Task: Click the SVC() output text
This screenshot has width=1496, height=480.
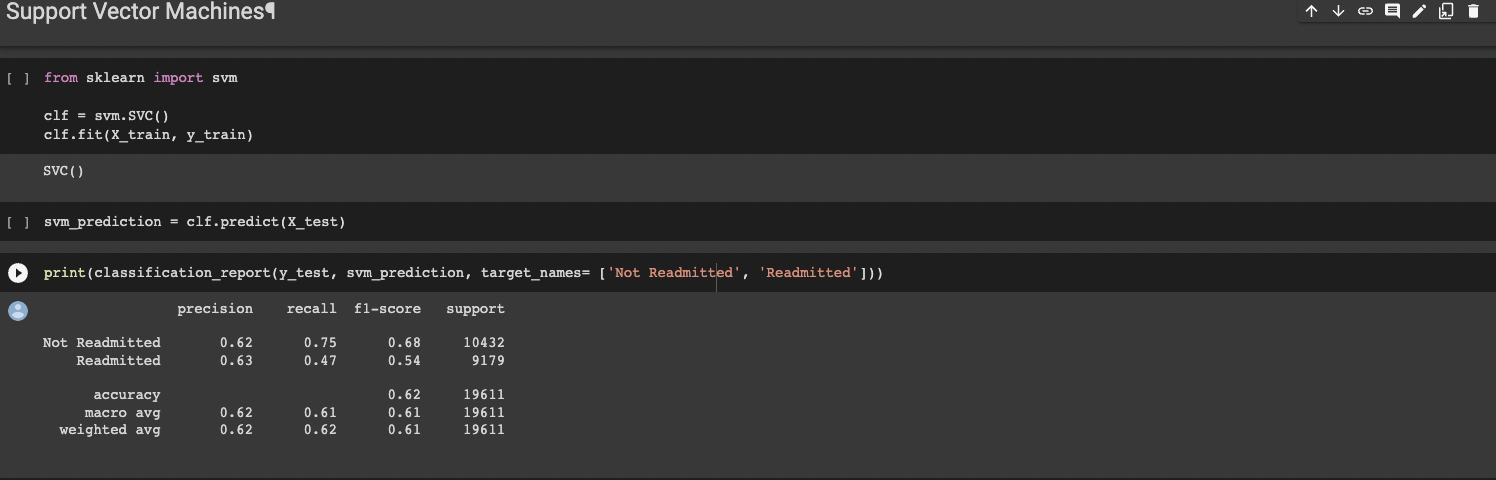Action: coord(63,171)
